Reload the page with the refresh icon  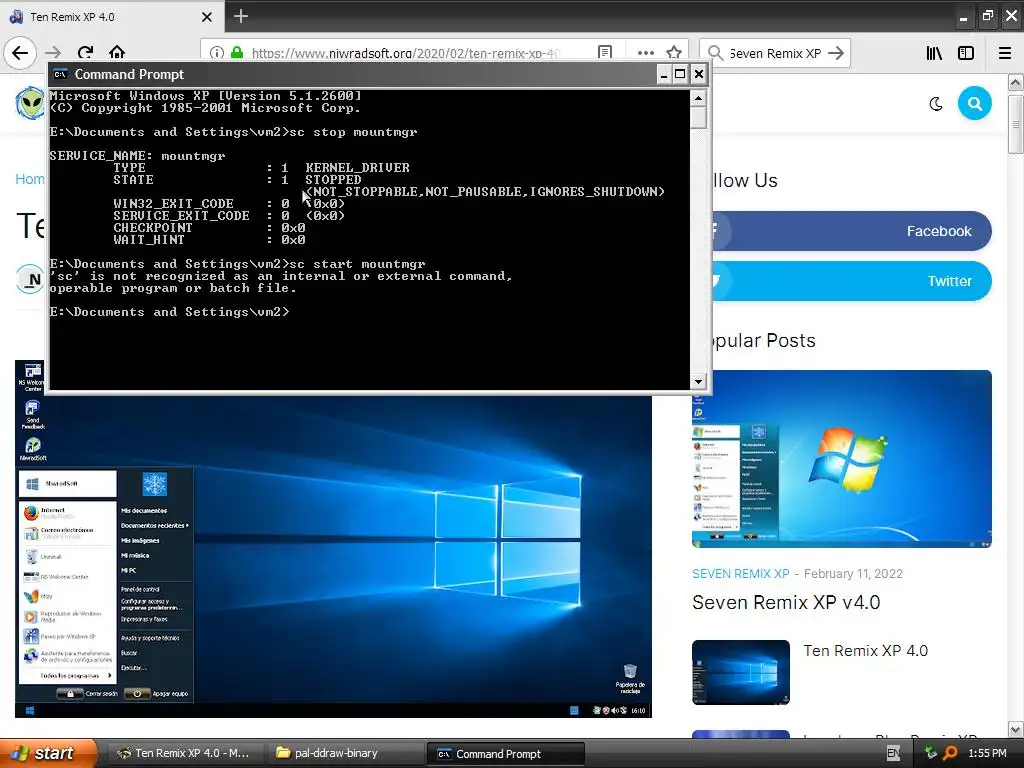point(86,53)
